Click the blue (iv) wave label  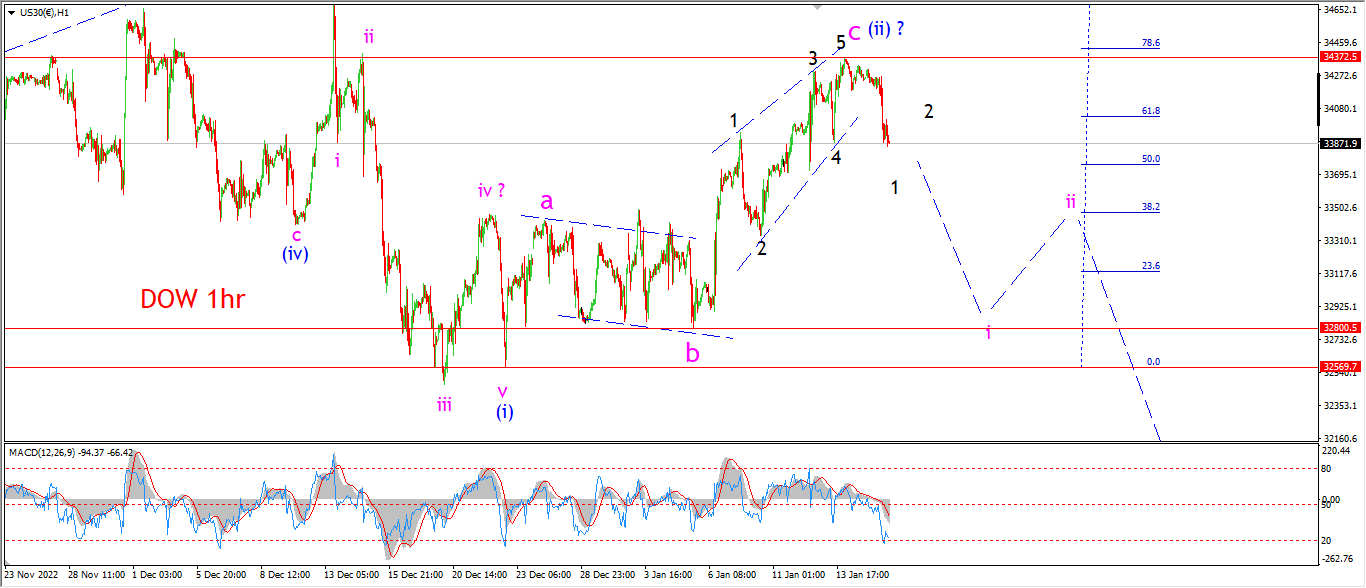294,254
